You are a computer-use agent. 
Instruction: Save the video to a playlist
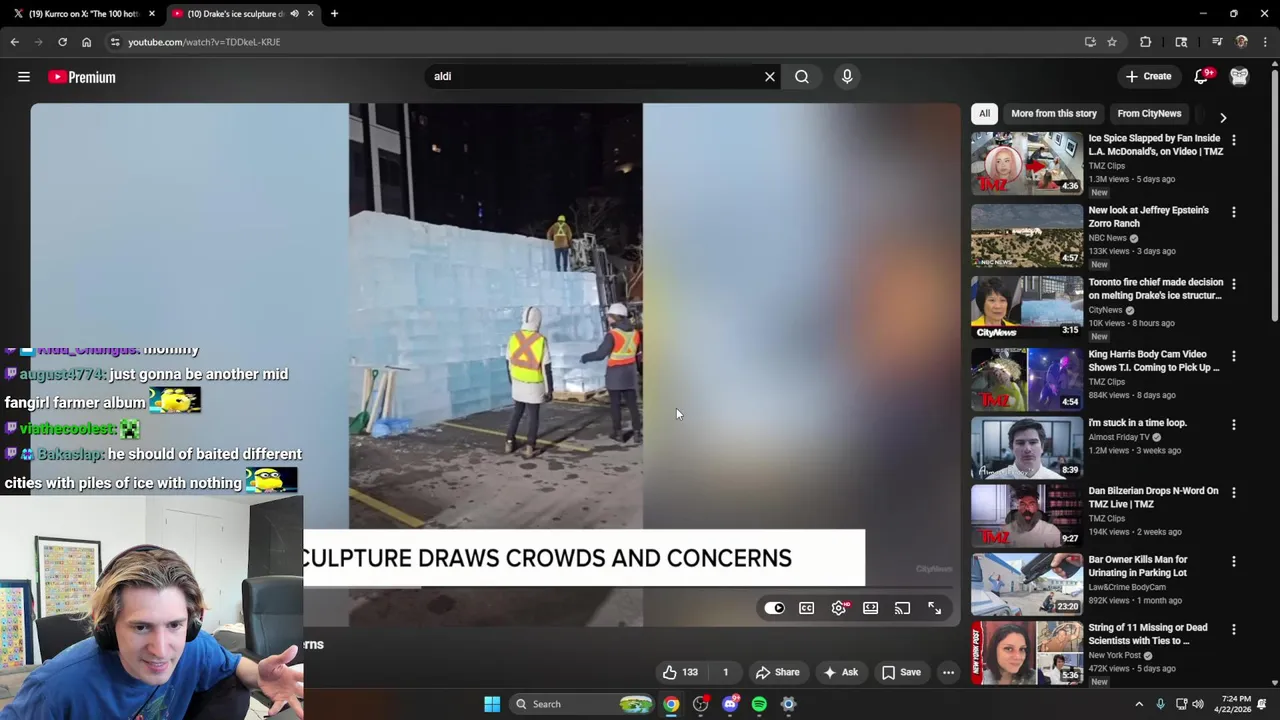[901, 672]
